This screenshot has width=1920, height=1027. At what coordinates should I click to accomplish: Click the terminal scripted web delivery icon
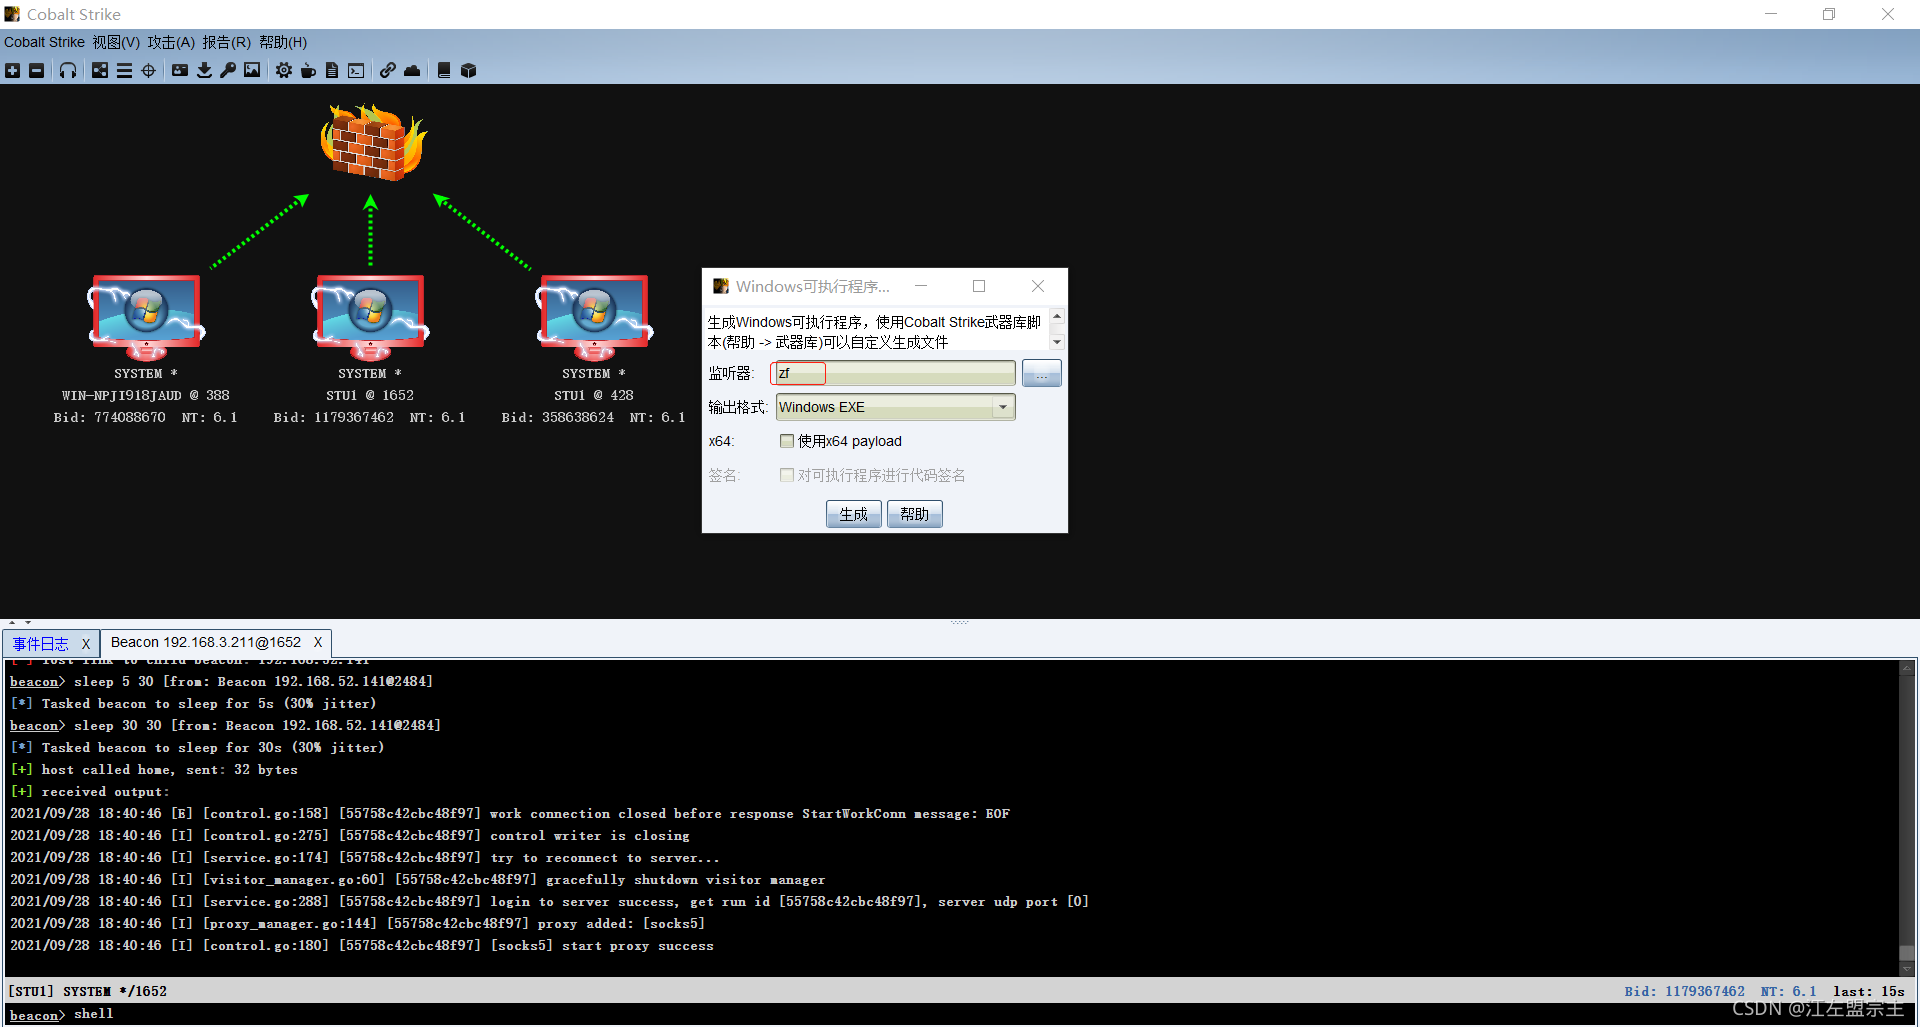[356, 70]
